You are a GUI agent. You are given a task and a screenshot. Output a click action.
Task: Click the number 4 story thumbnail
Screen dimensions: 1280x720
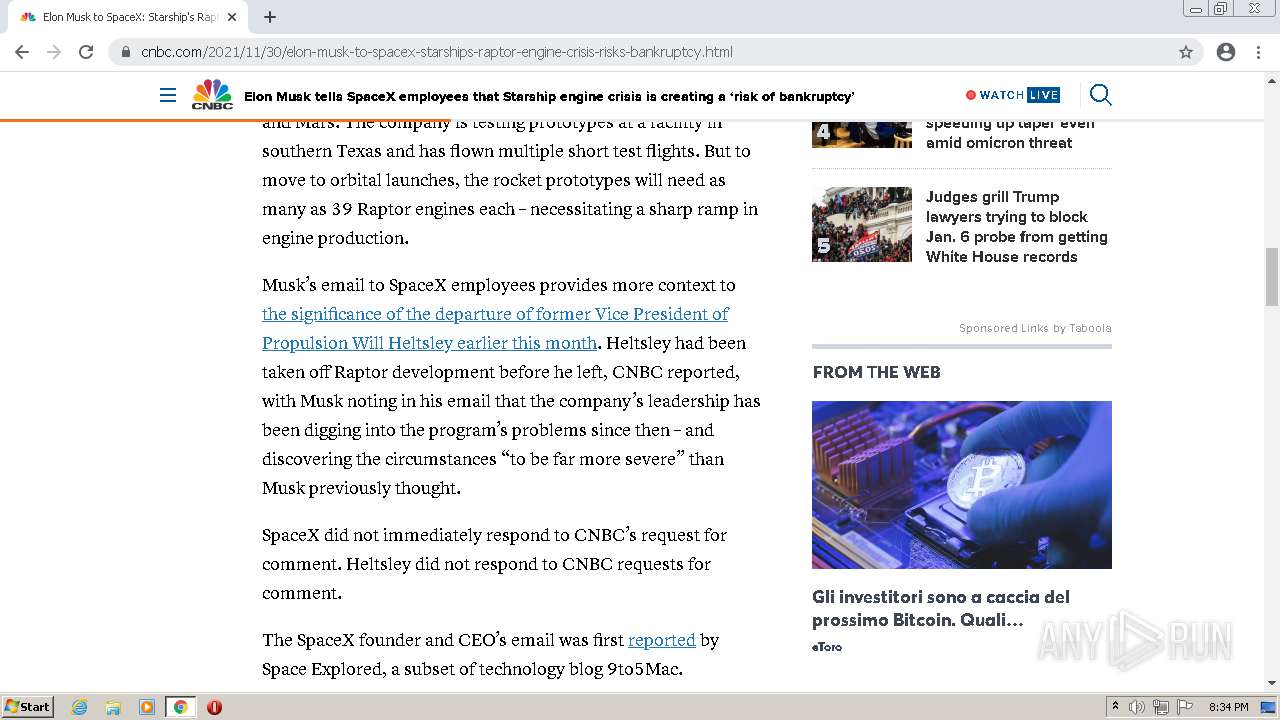click(x=862, y=134)
